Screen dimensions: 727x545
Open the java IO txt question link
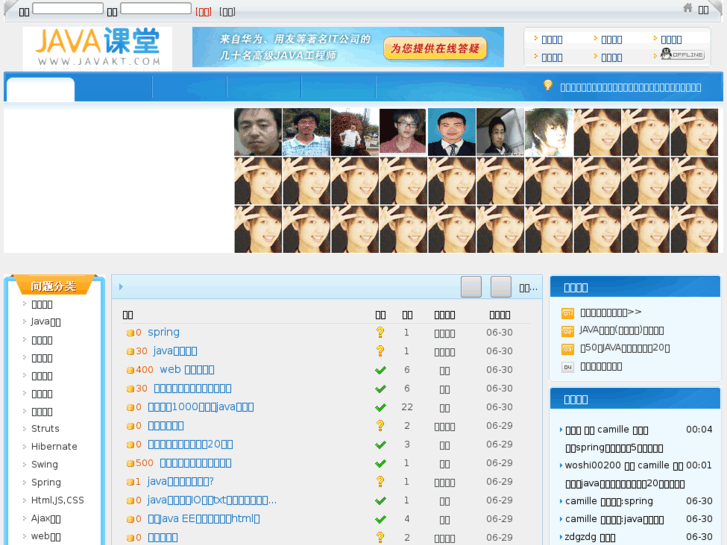click(x=211, y=500)
